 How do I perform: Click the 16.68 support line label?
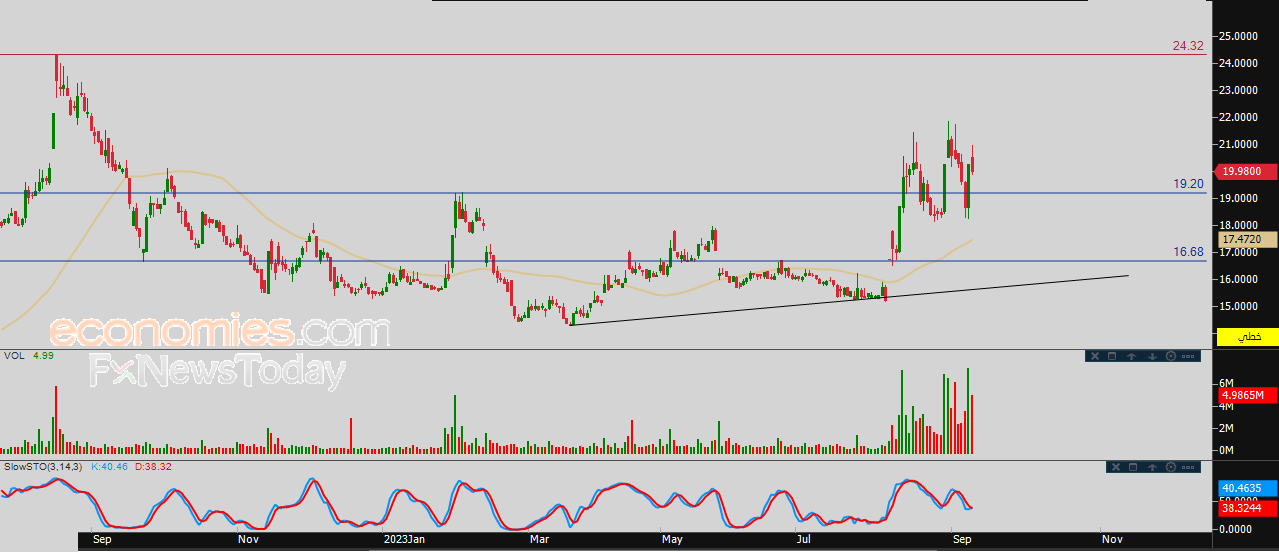coord(1188,252)
